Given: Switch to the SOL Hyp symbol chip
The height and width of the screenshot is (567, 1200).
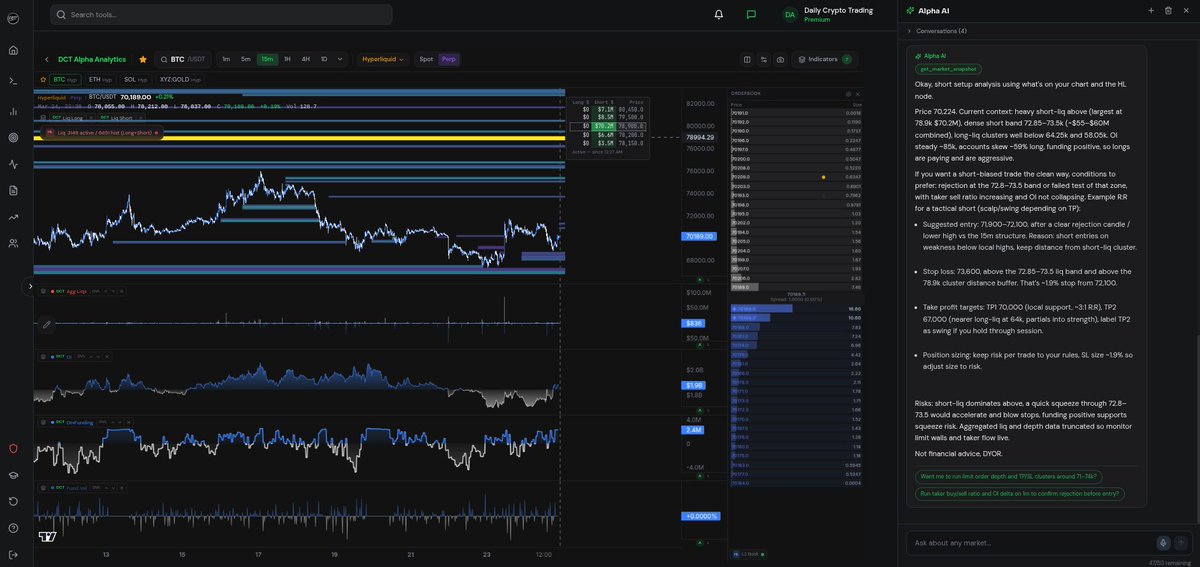Looking at the screenshot, I should [x=136, y=79].
